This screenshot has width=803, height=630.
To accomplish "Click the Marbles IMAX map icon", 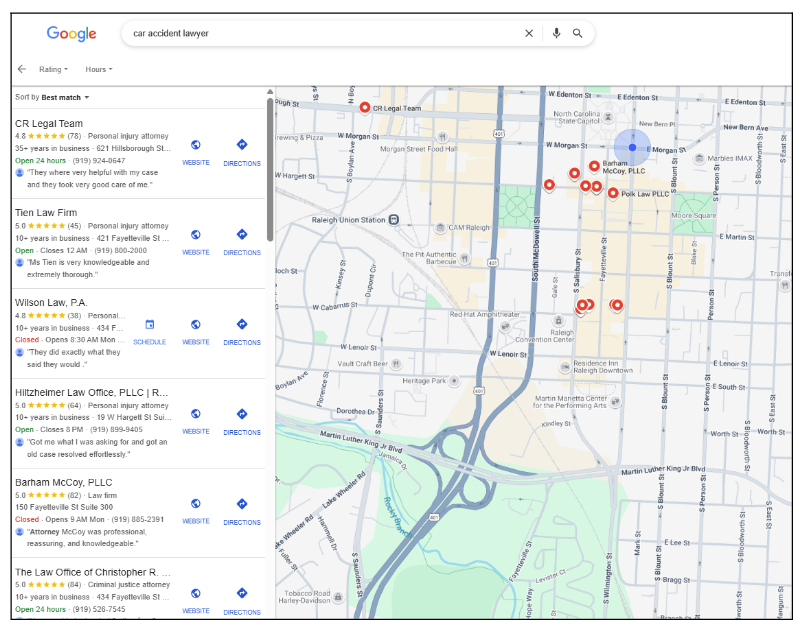I will (x=699, y=158).
